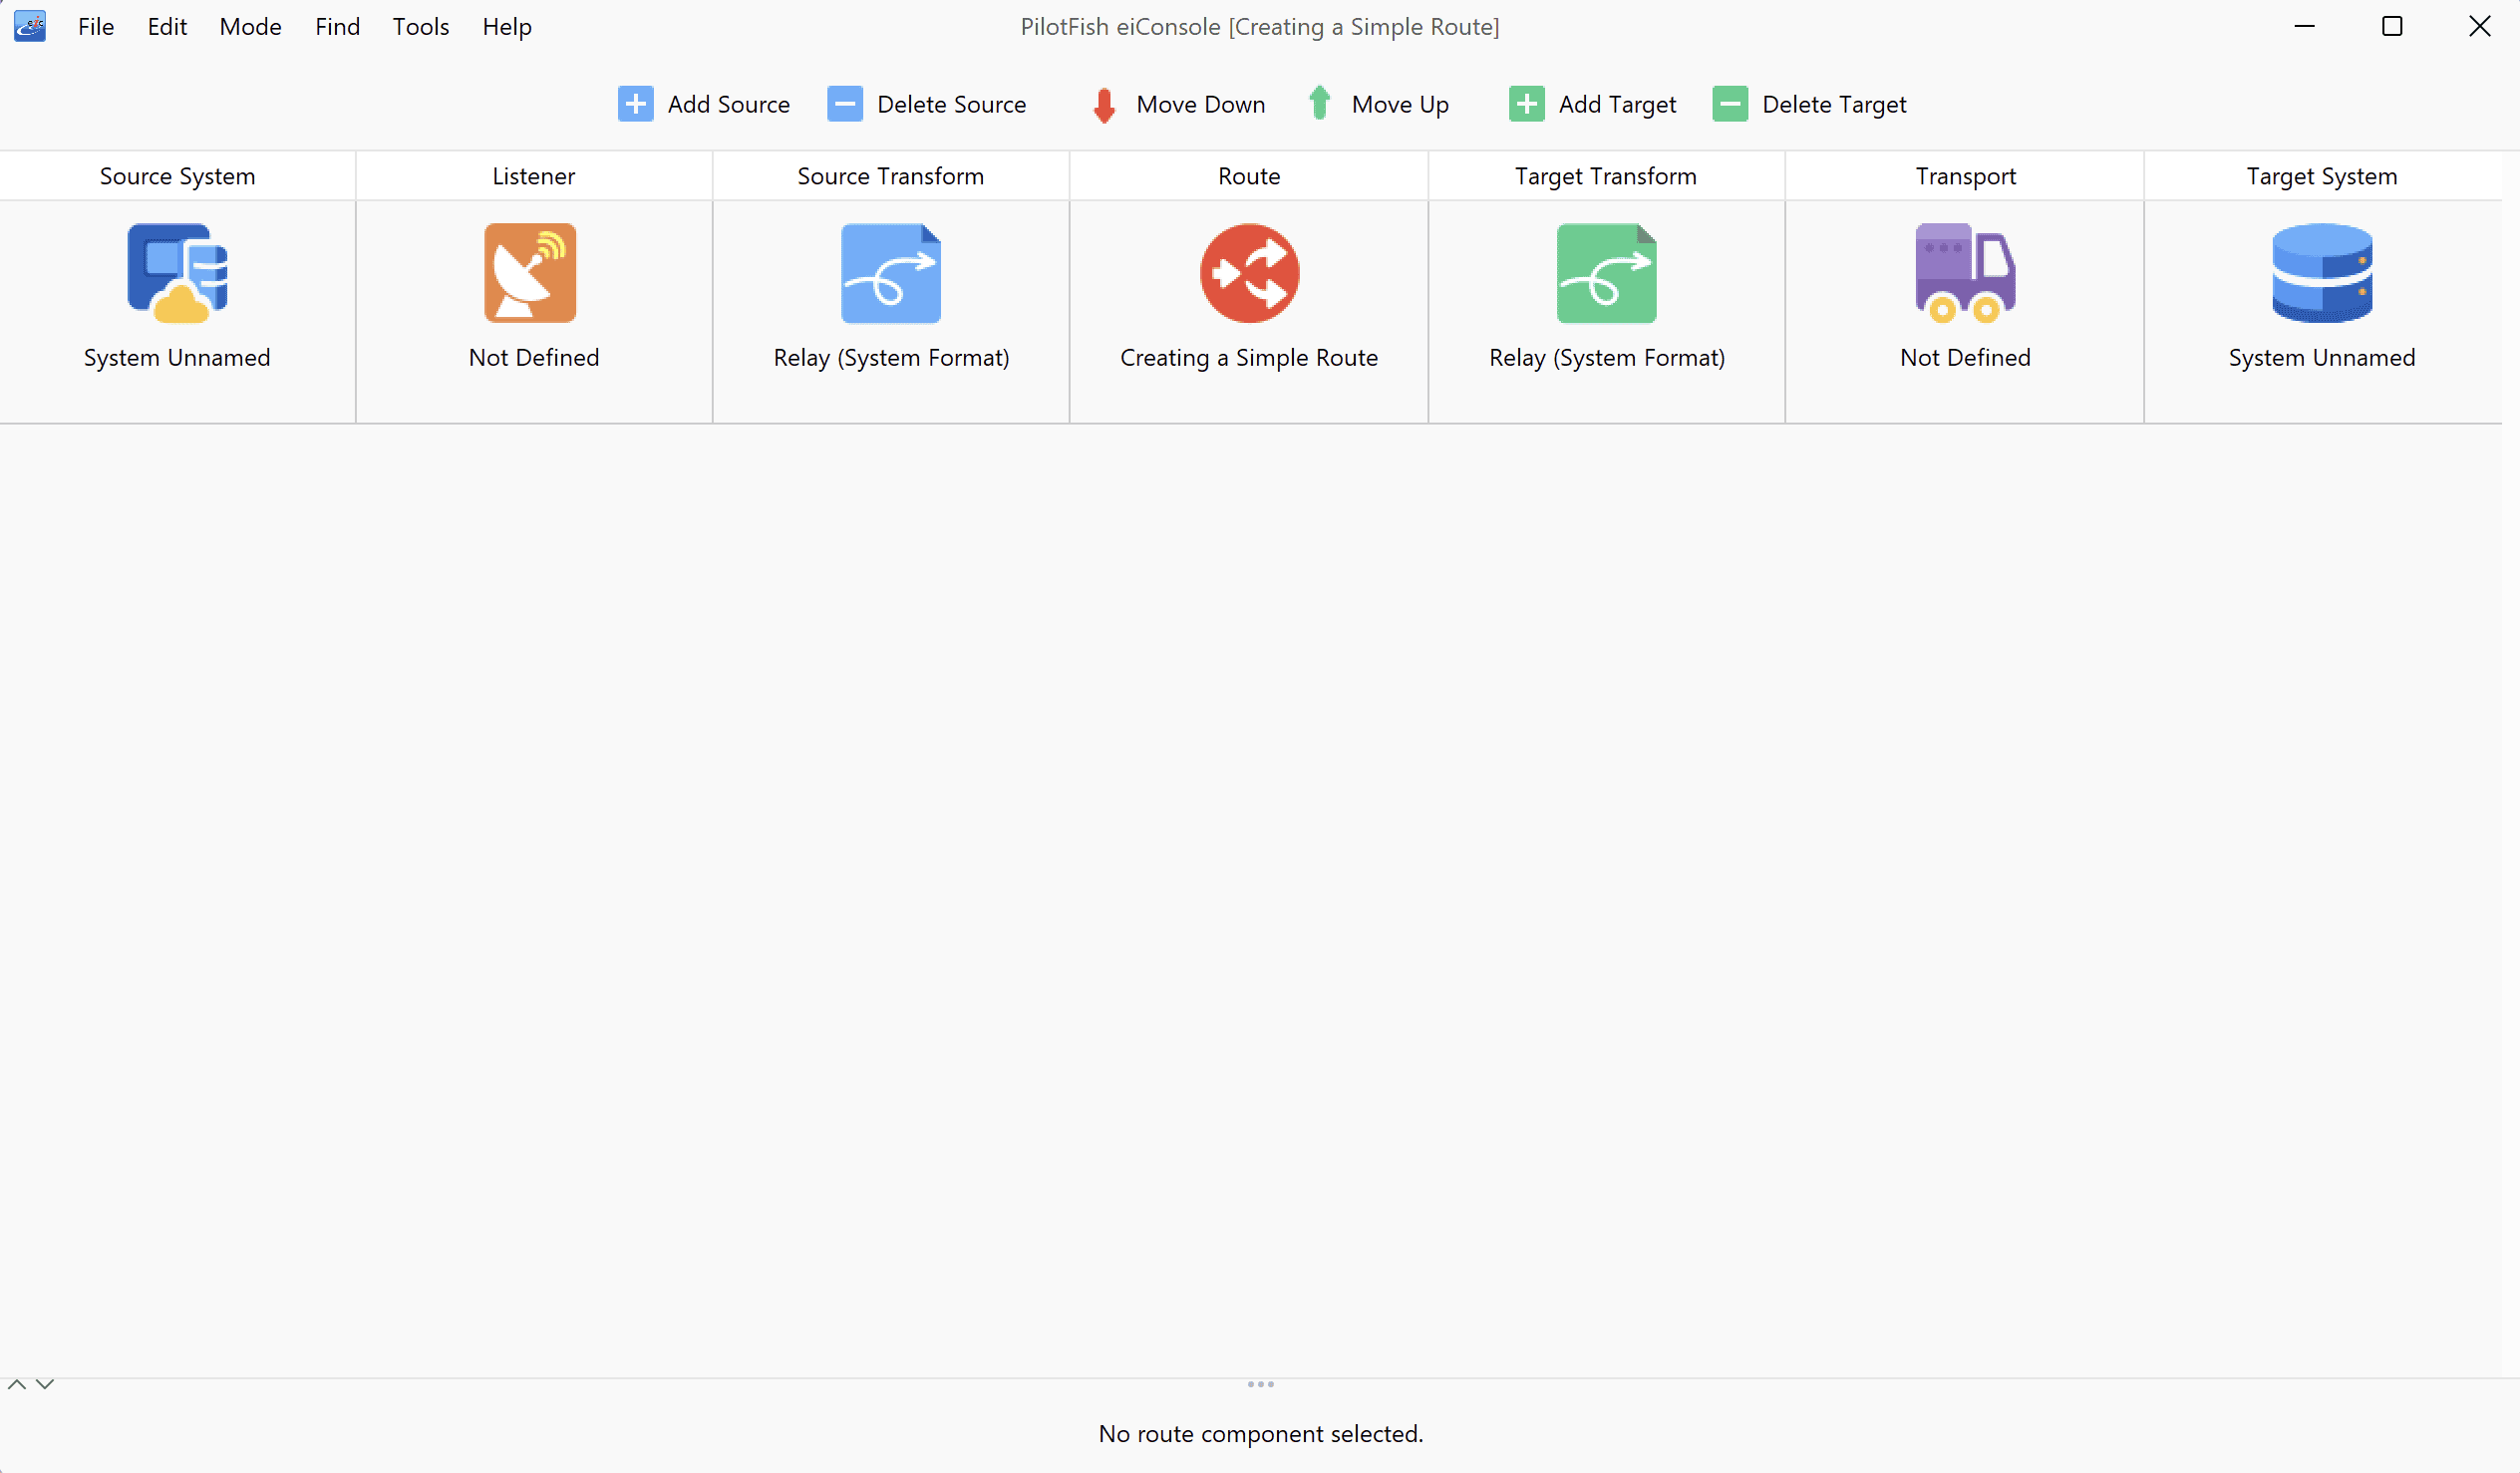Click 'System Unnamed' under Target System
Screen dimensions: 2520x1473
coord(2322,358)
